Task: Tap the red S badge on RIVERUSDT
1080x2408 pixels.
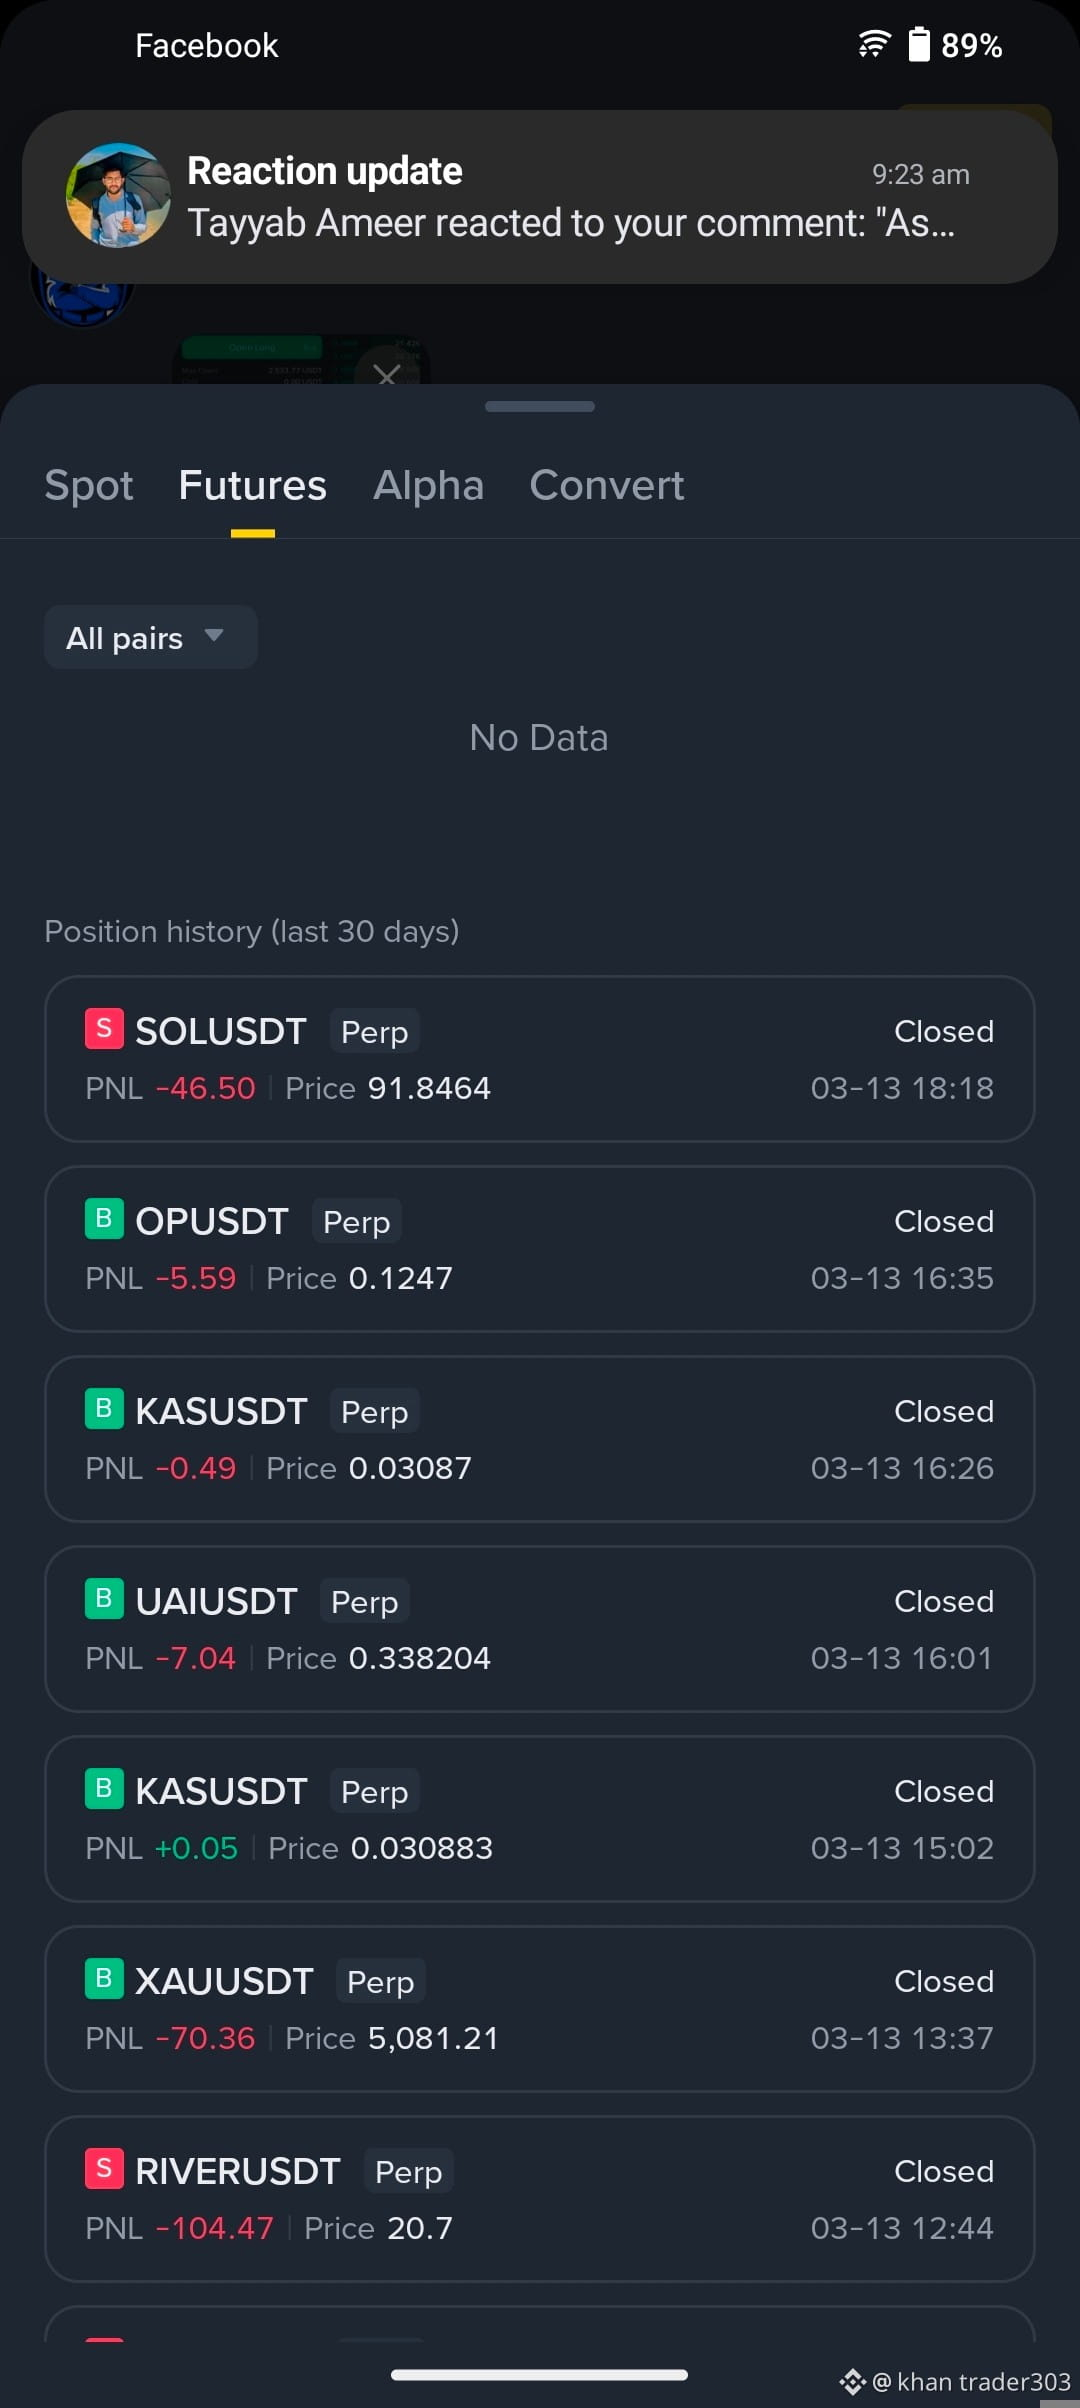Action: tap(104, 2168)
